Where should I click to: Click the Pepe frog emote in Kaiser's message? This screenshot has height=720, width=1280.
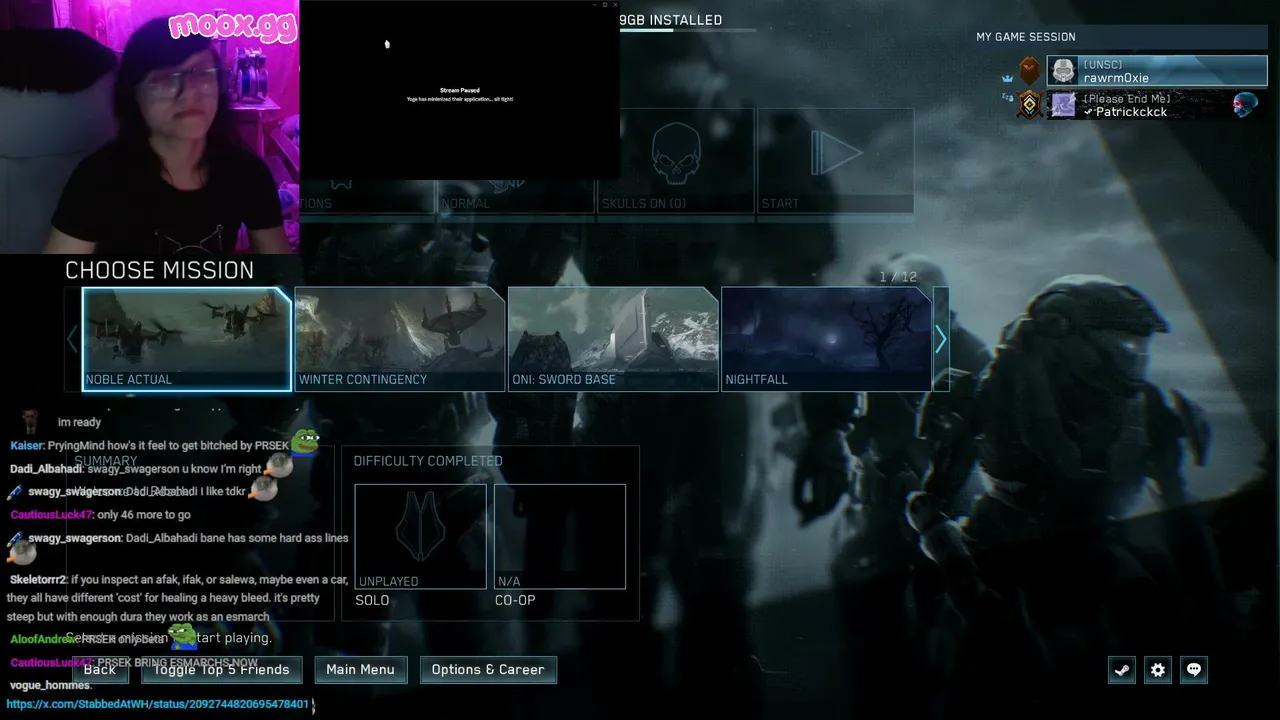click(x=304, y=442)
